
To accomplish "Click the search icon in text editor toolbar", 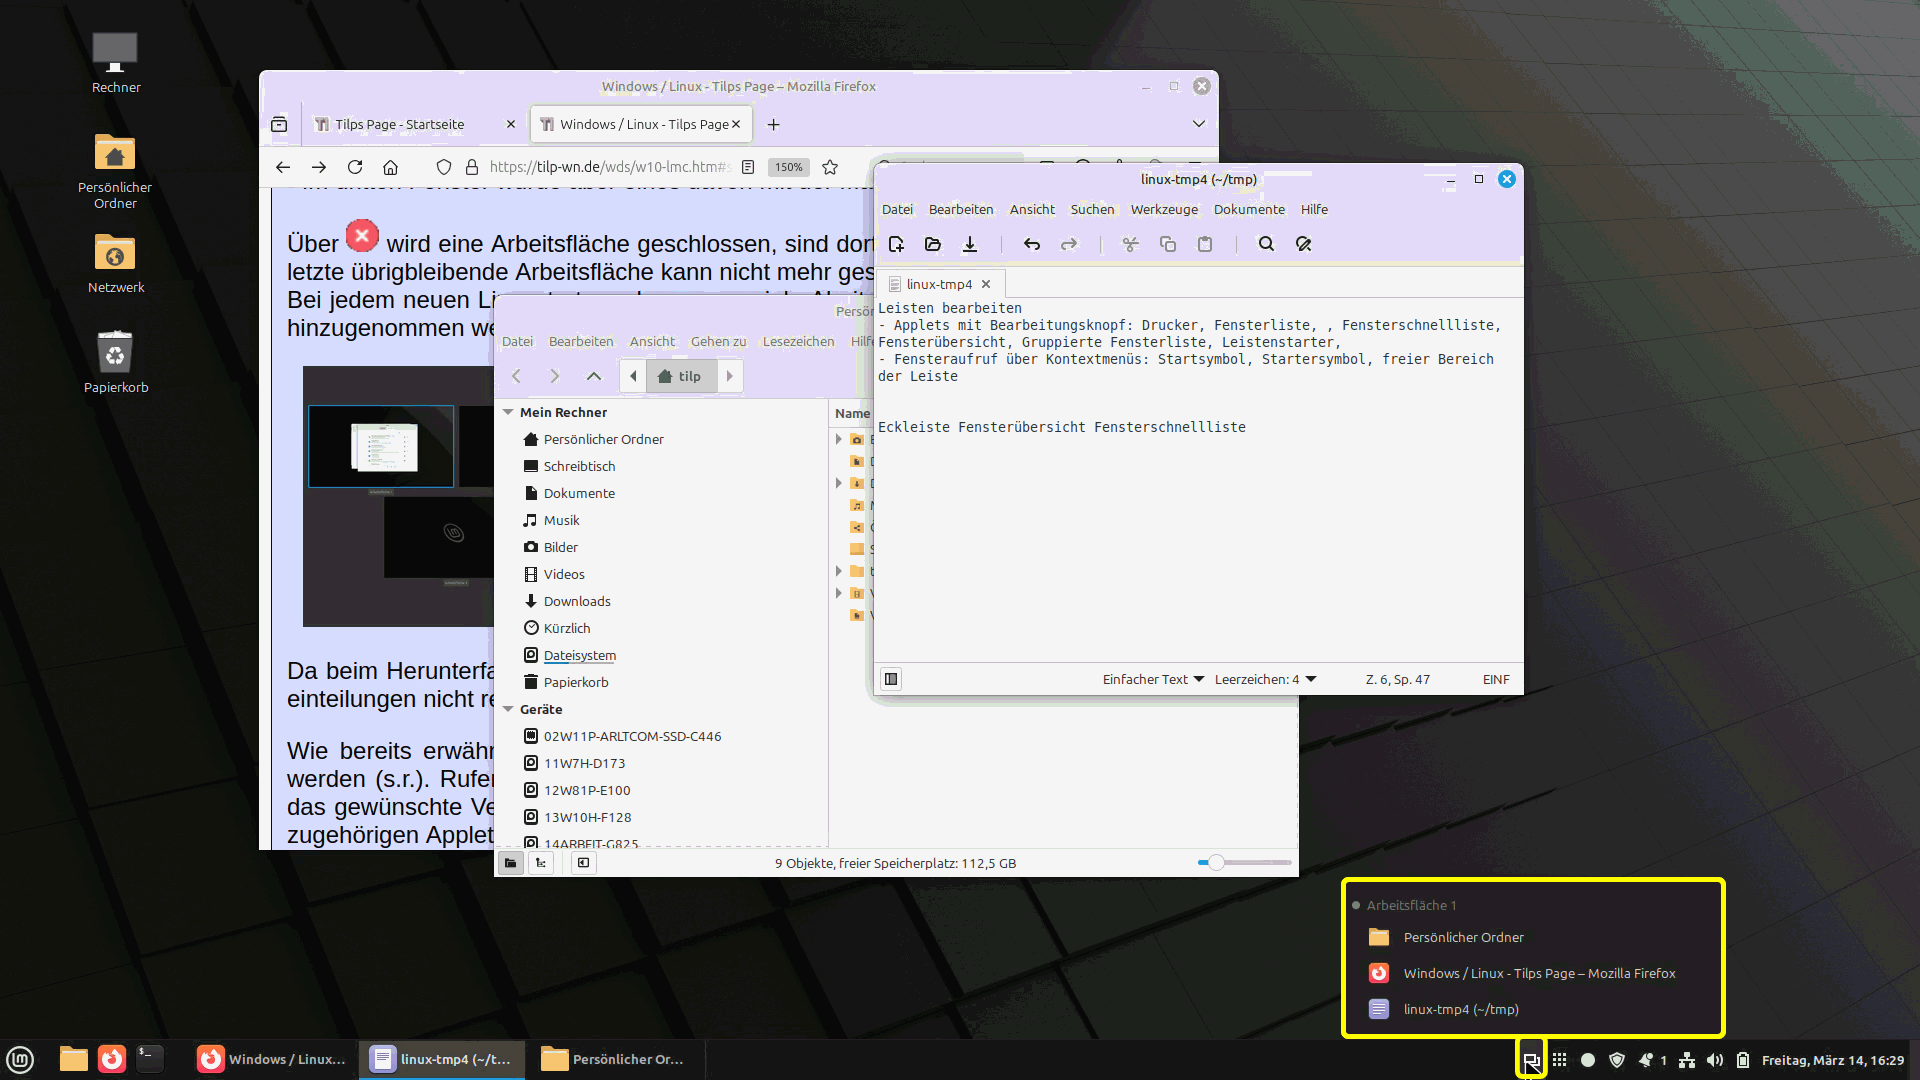I will pos(1266,244).
